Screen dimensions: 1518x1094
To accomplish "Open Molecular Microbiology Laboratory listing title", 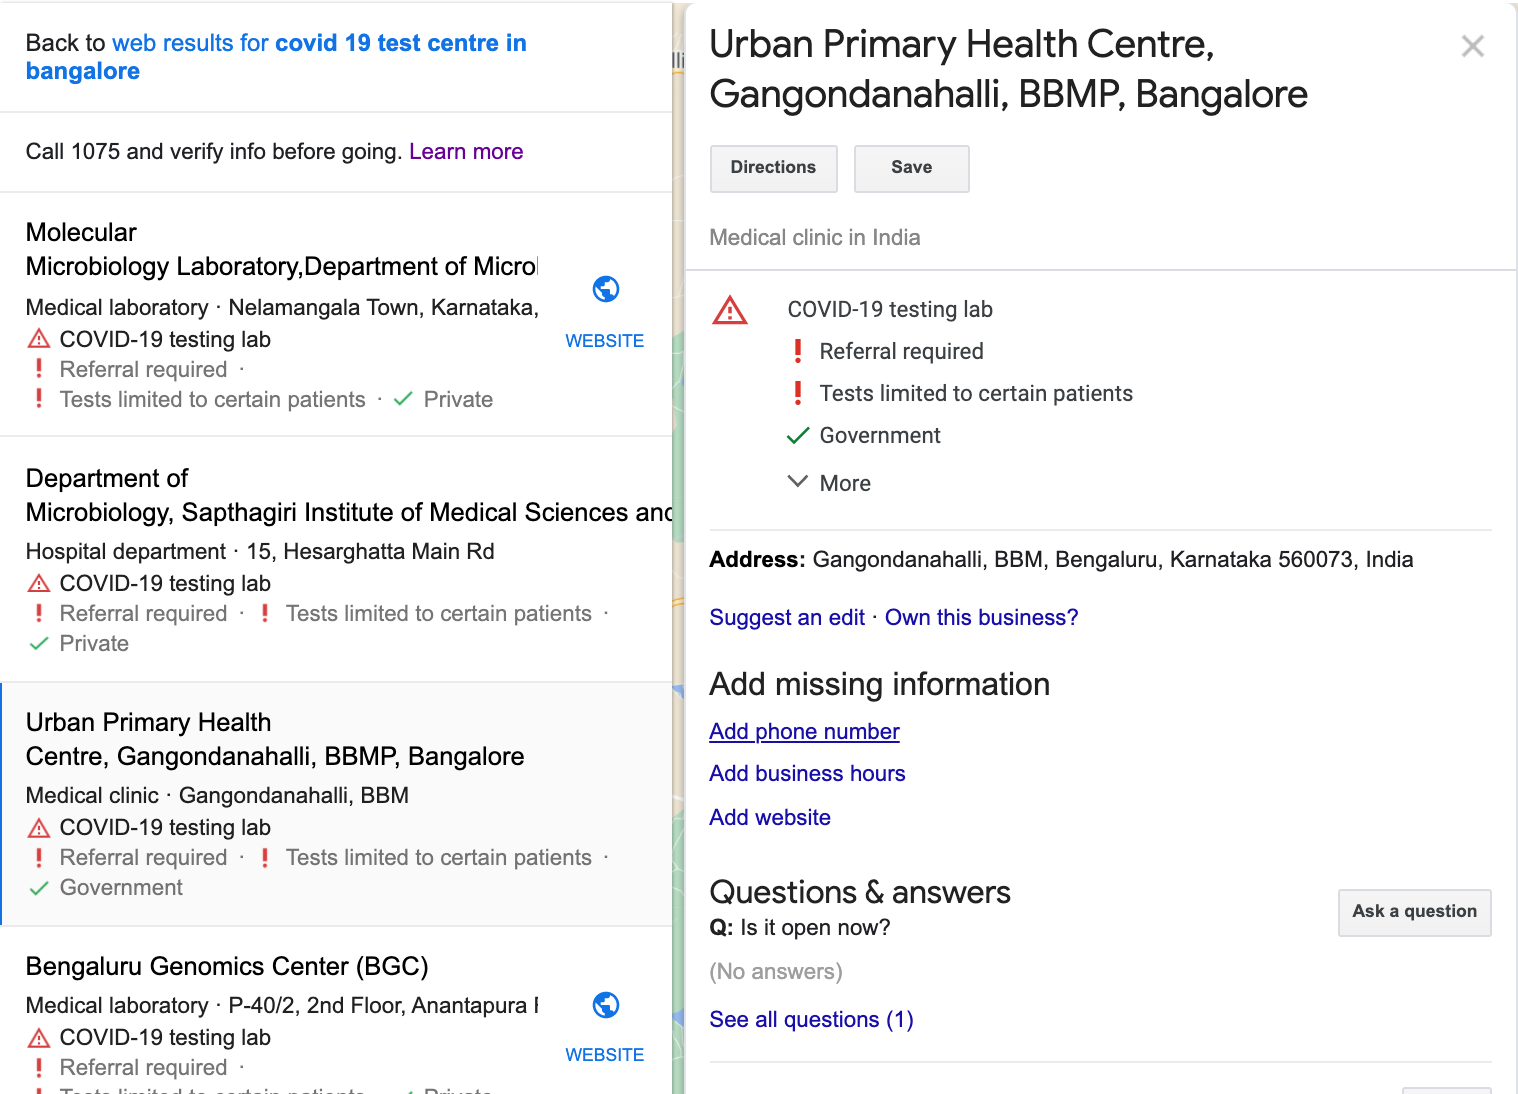I will (x=281, y=249).
